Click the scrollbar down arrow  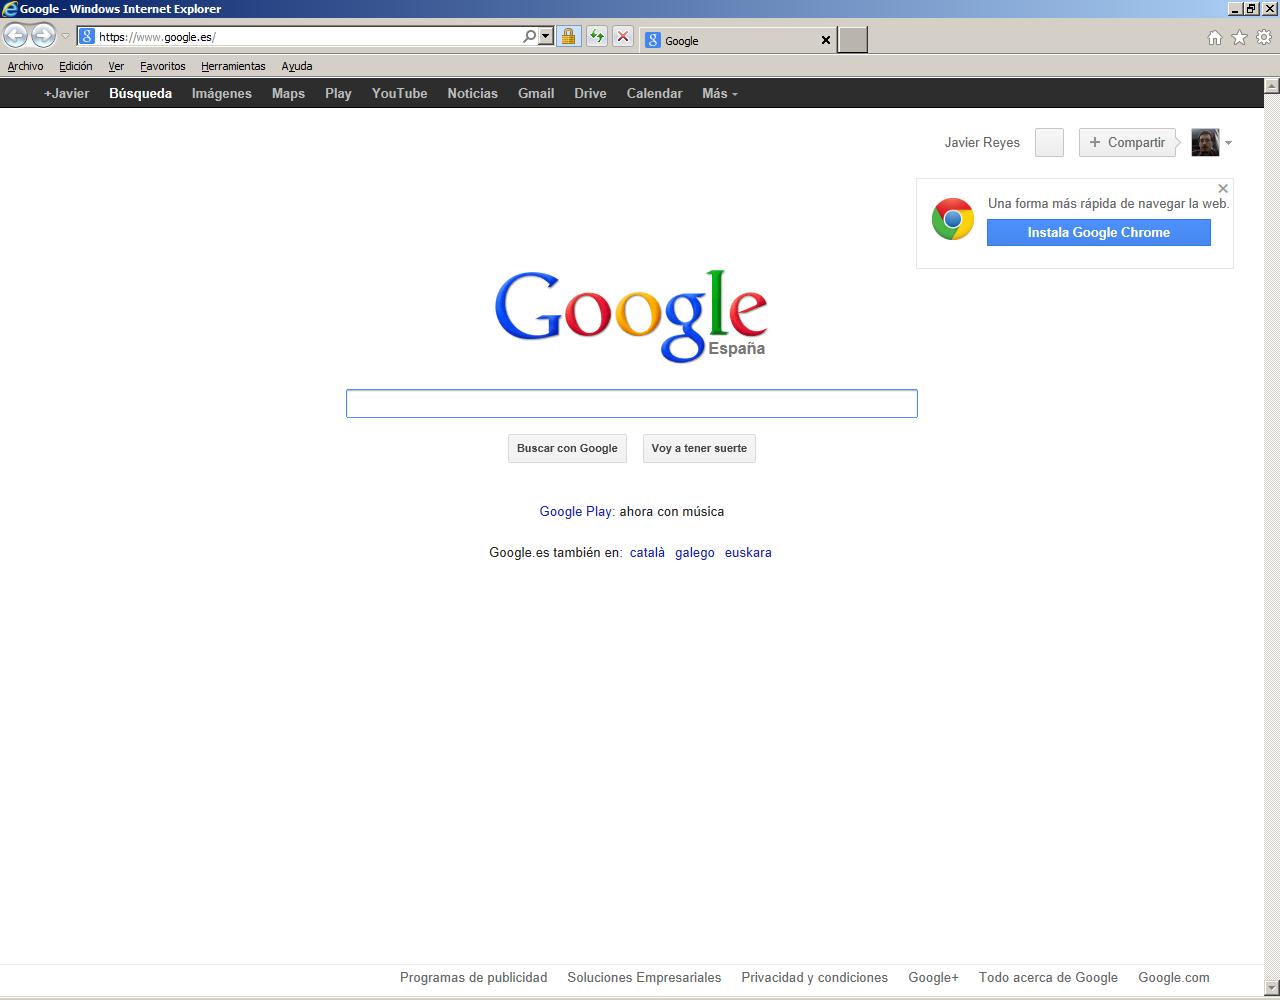tap(1271, 988)
